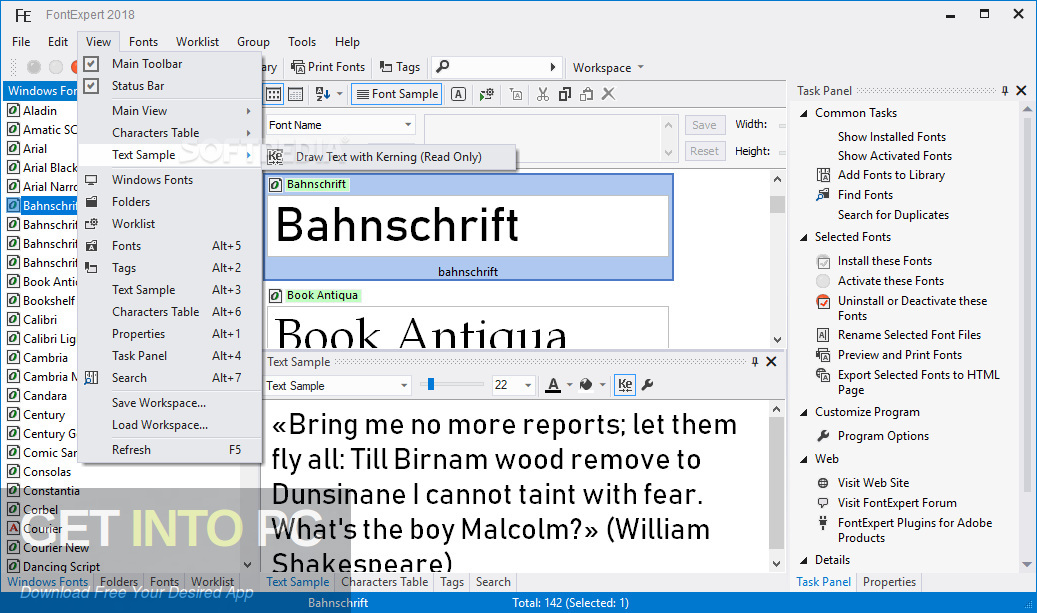This screenshot has width=1037, height=613.
Task: Toggle Main Toolbar checkbox in View menu
Action: tap(91, 63)
